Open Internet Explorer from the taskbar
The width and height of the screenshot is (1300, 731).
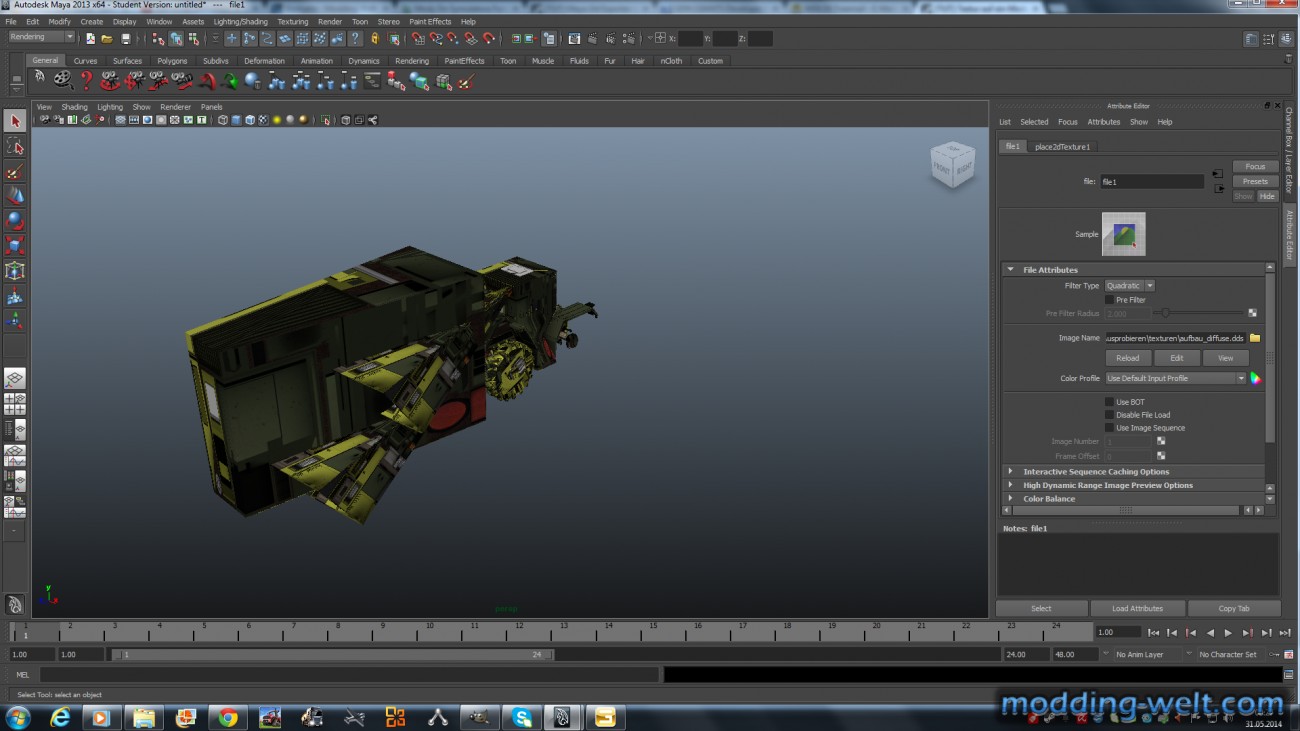tap(60, 717)
